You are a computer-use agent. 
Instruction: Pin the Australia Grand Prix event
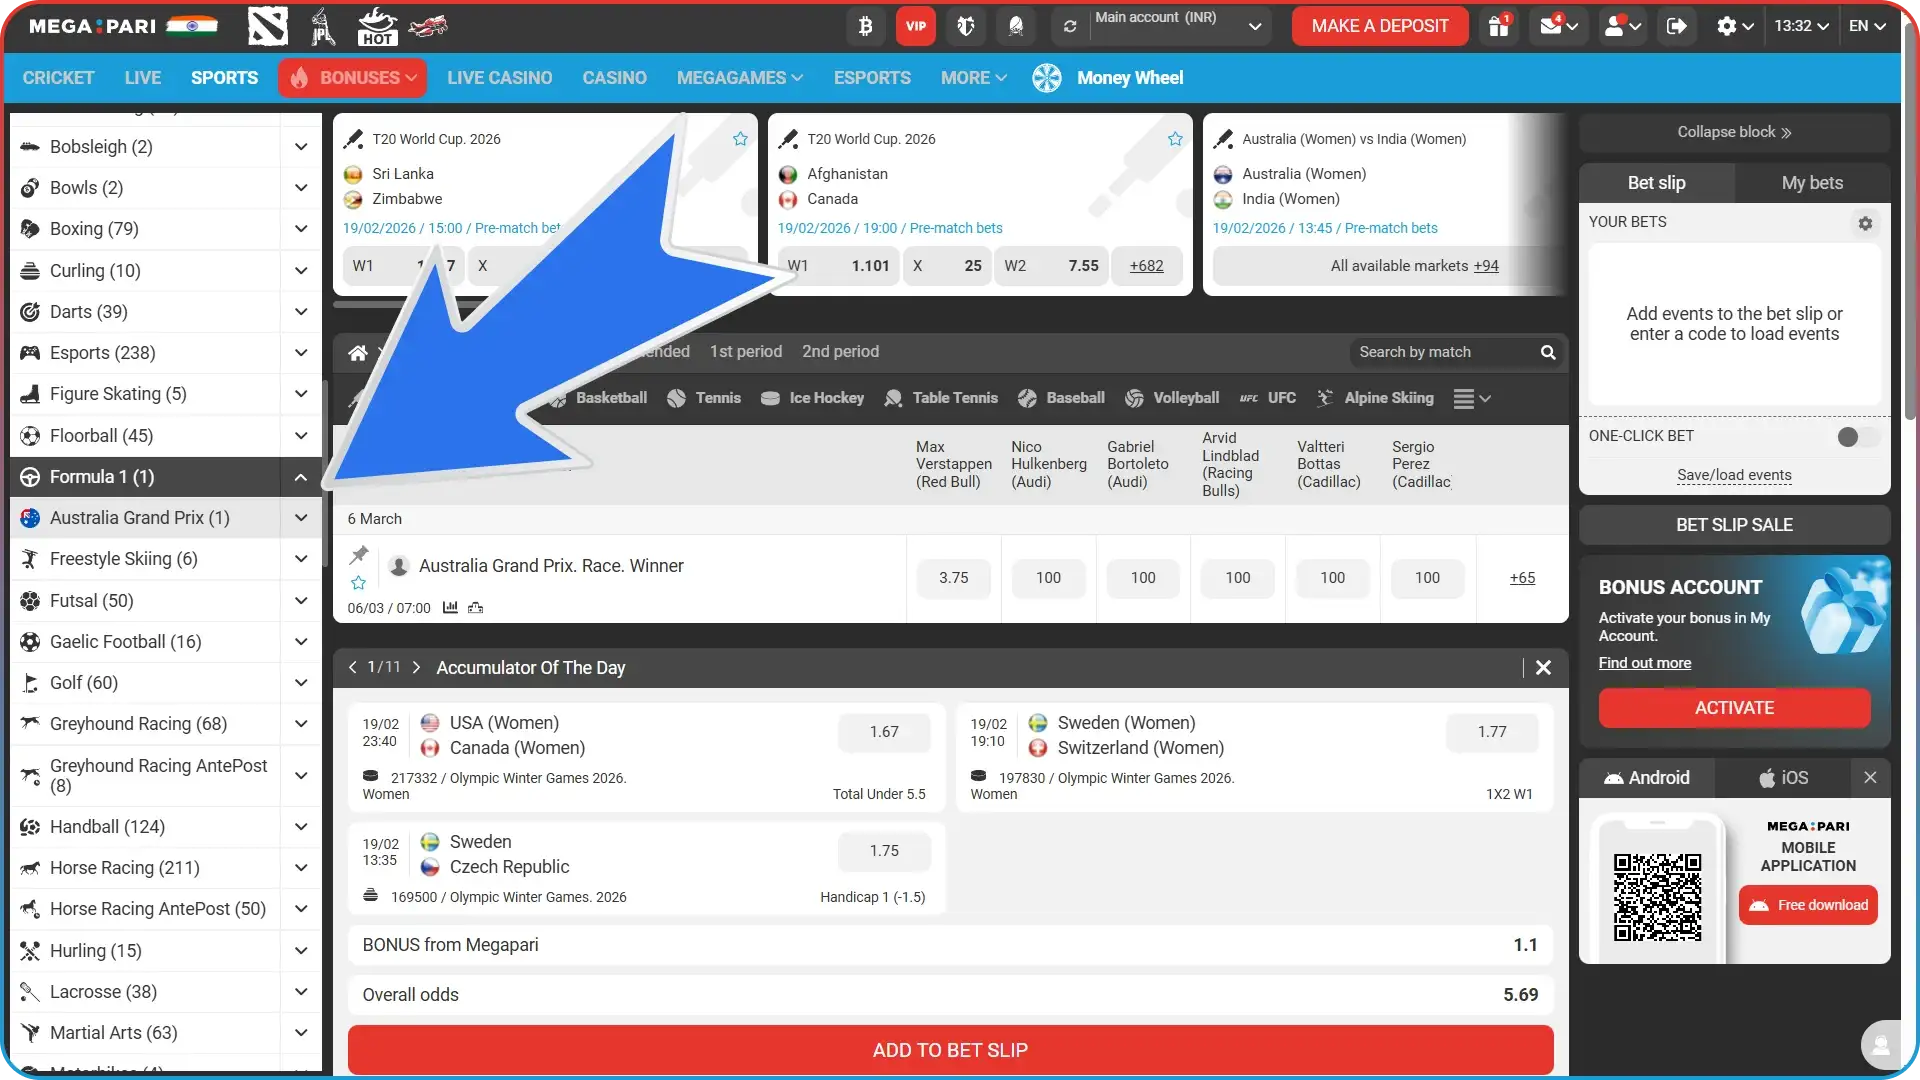(359, 554)
